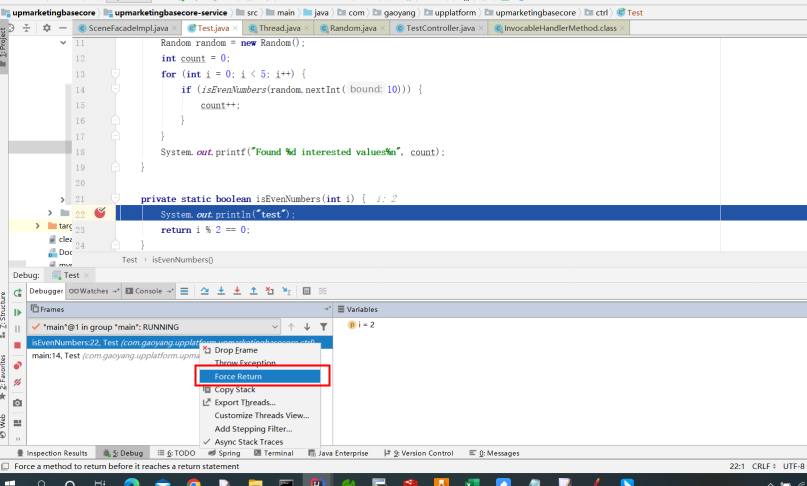807x486 pixels.
Task: Open SceneFacadeImpl.java editor tab
Action: pos(128,28)
